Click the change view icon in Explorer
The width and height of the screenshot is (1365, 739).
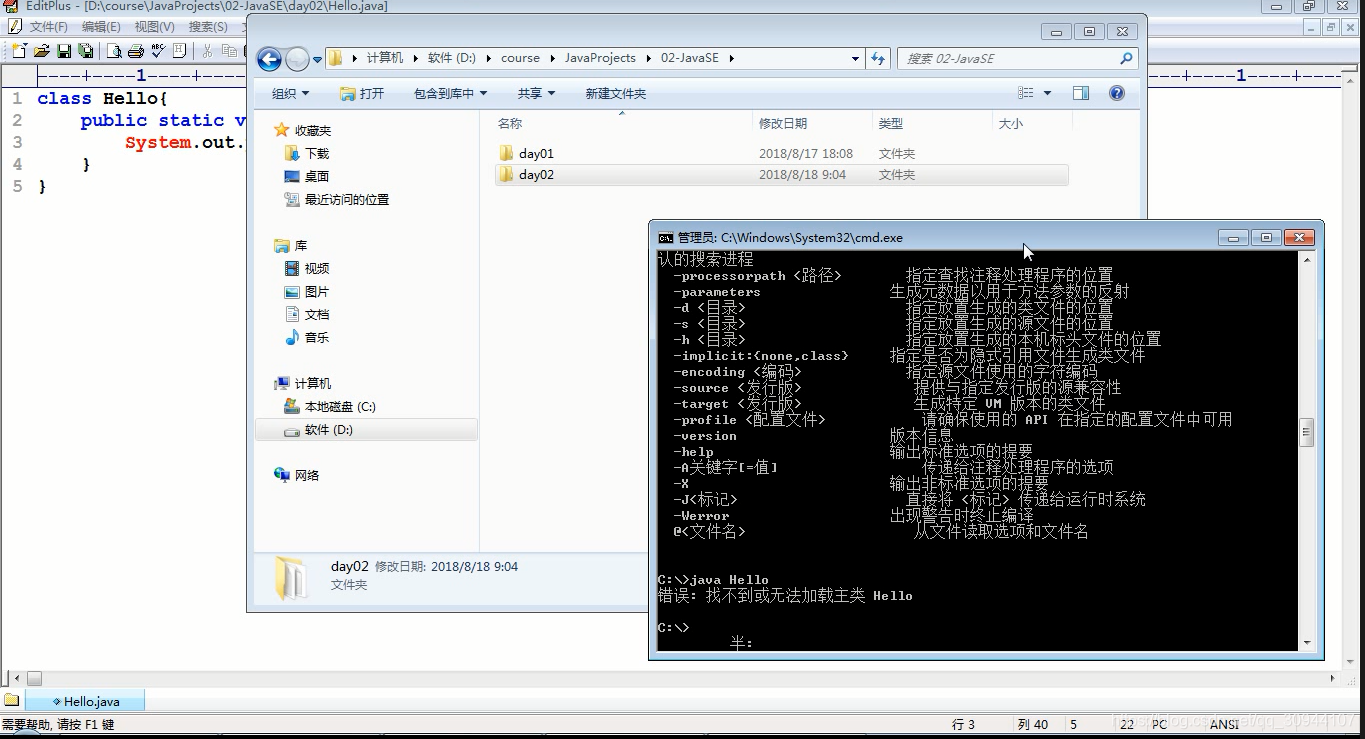[1026, 93]
